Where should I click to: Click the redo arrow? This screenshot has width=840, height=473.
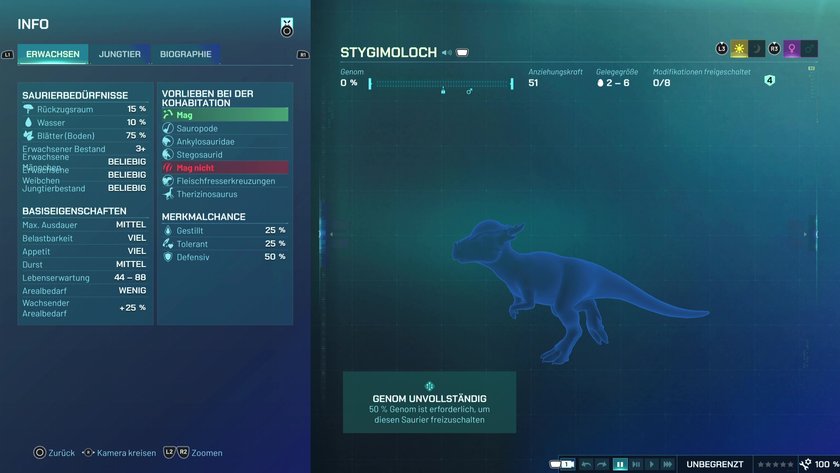pyautogui.click(x=602, y=464)
